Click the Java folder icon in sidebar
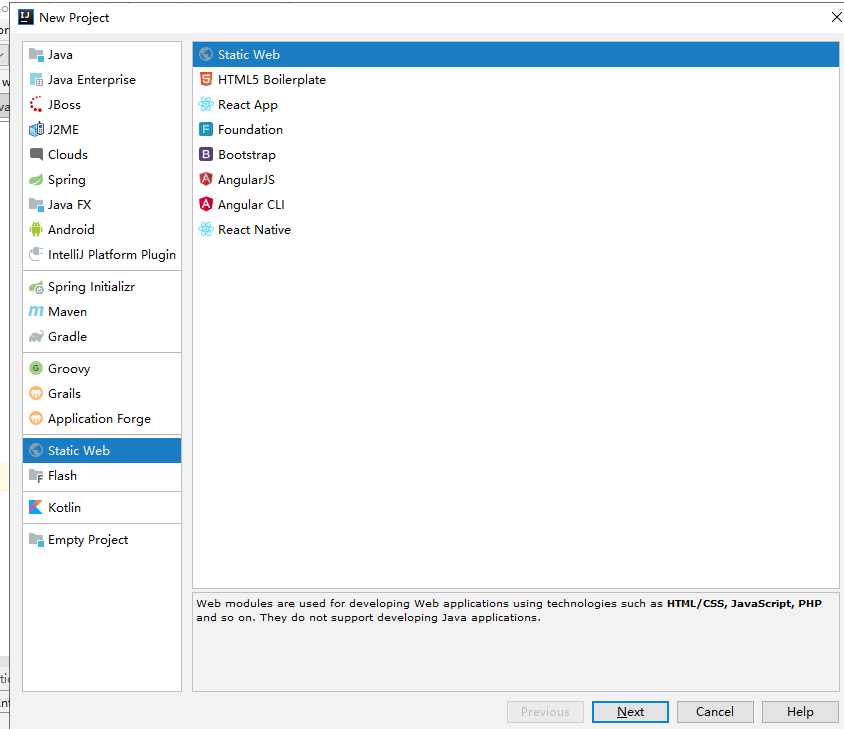This screenshot has height=729, width=844. [36, 54]
